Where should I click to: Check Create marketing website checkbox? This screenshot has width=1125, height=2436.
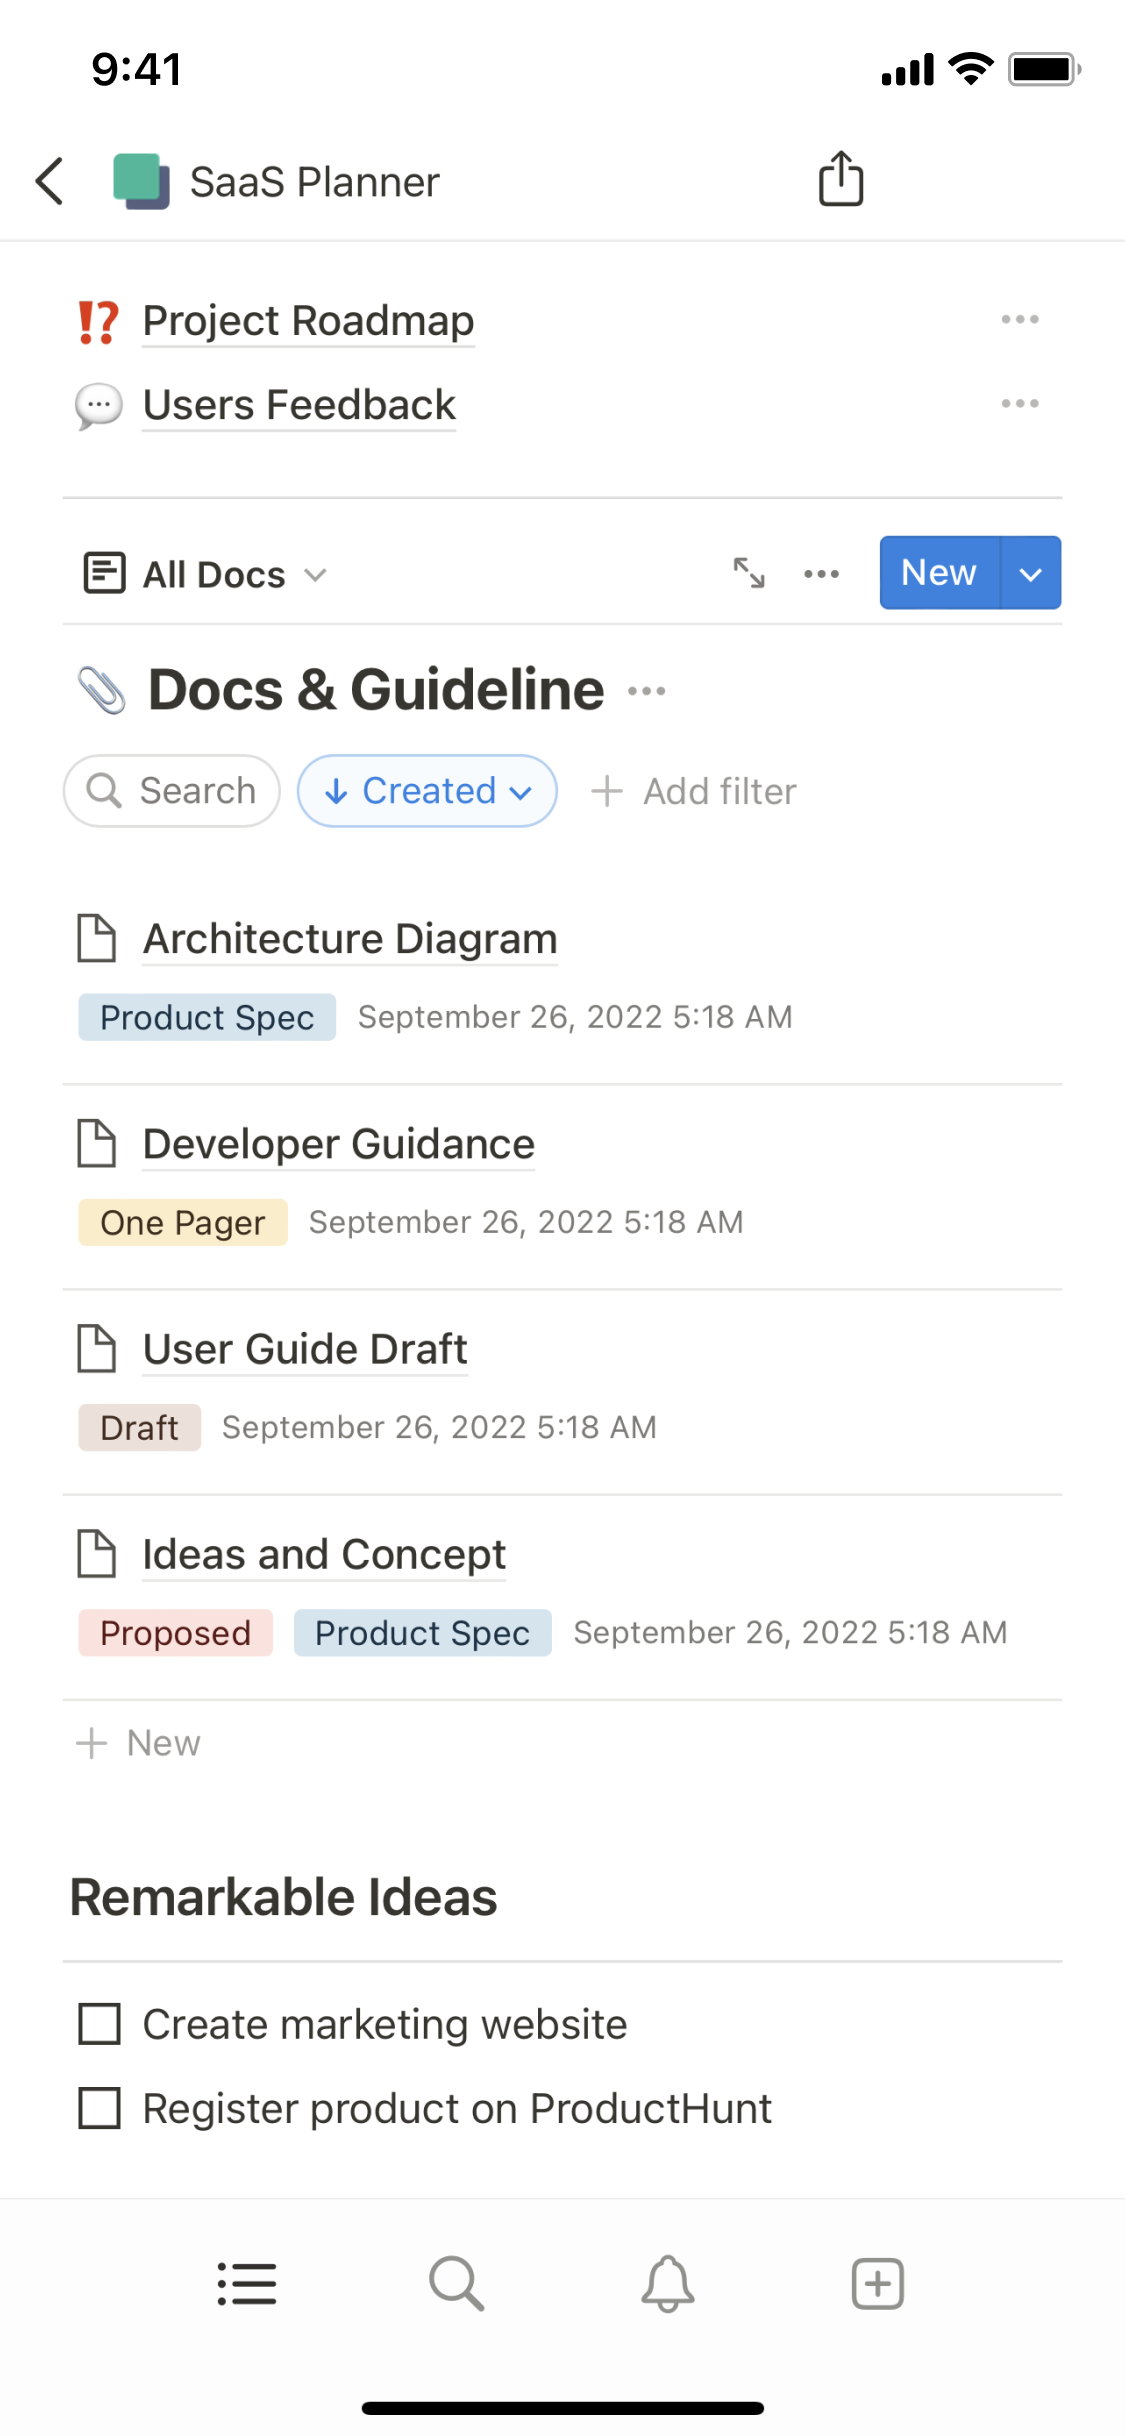[100, 2024]
